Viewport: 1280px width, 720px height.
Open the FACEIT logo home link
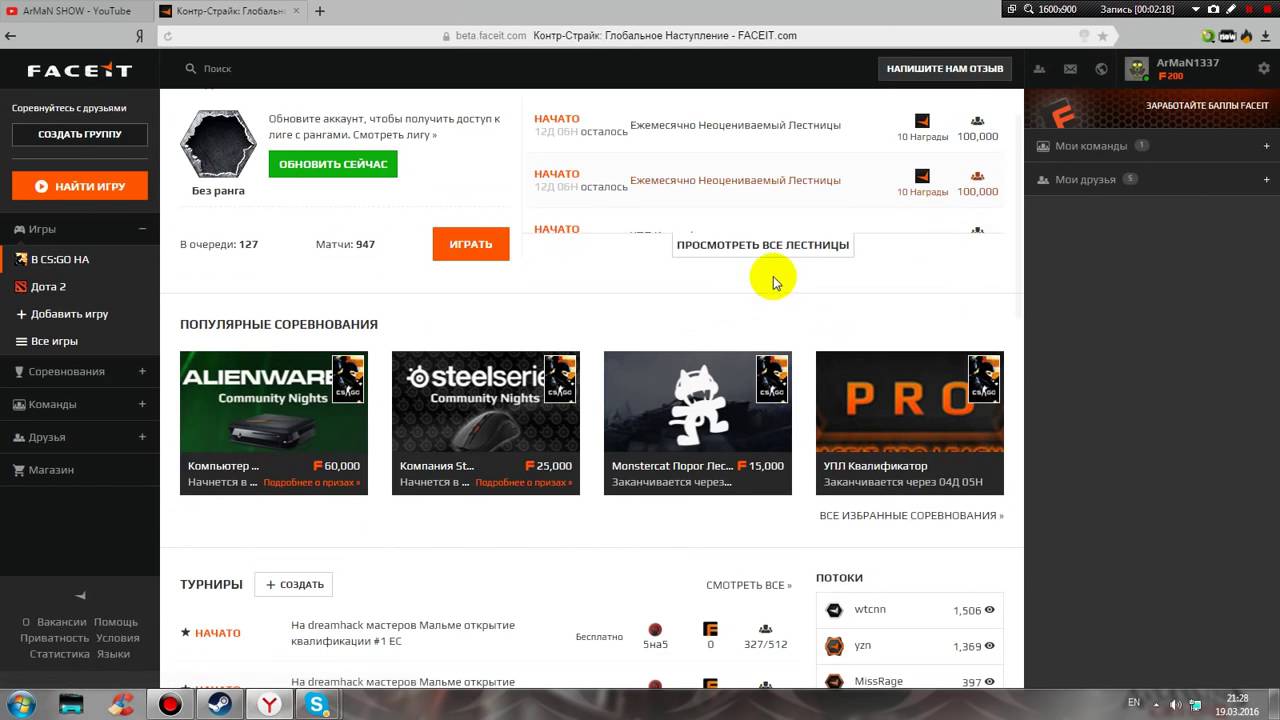pyautogui.click(x=80, y=71)
